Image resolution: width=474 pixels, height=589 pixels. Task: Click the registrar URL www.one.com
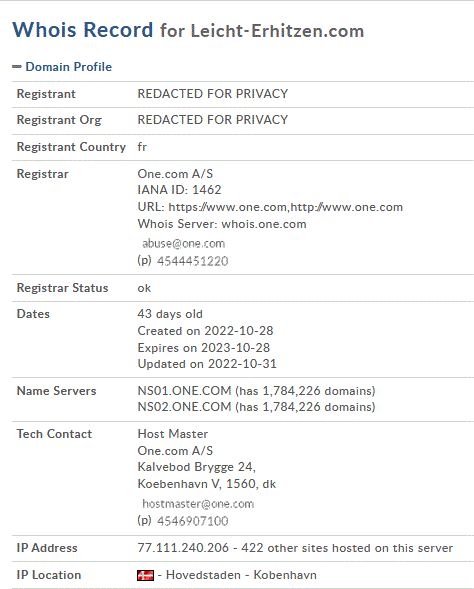pos(285,207)
